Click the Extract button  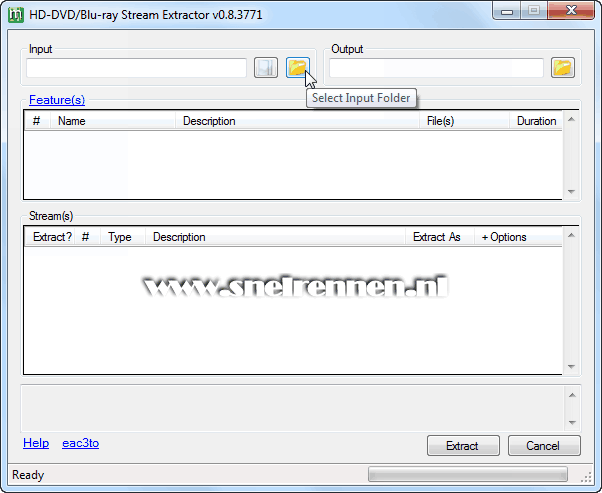(x=463, y=446)
